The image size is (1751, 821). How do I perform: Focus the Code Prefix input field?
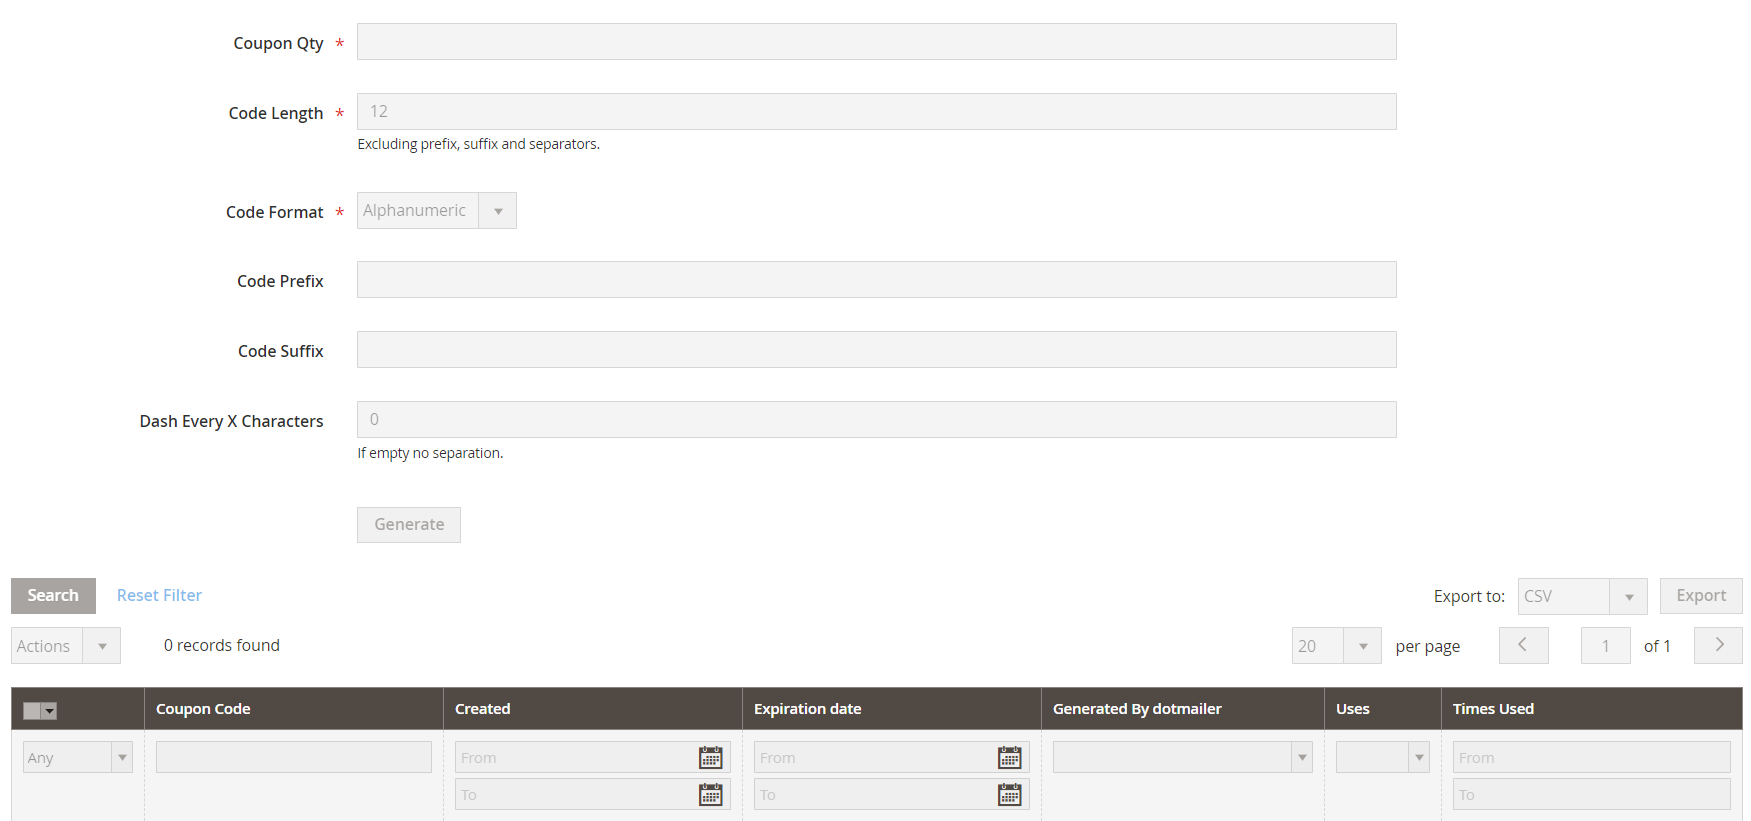[x=877, y=280]
